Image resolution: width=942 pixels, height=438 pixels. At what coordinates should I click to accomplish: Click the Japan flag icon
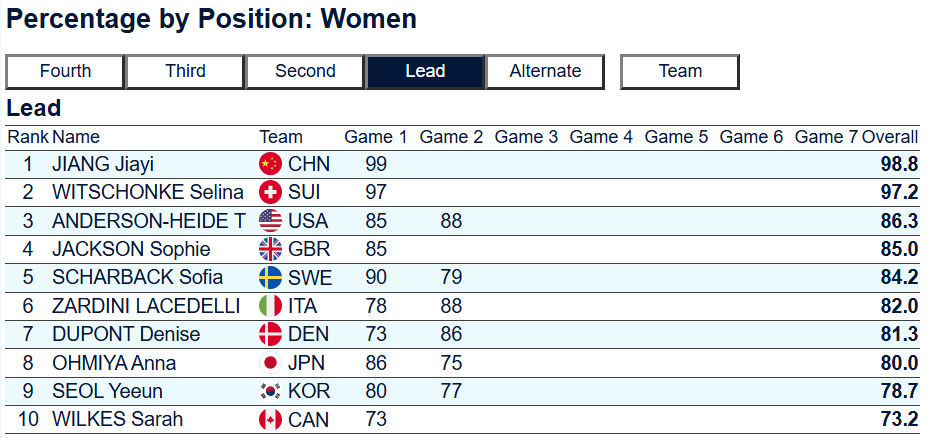[x=270, y=363]
